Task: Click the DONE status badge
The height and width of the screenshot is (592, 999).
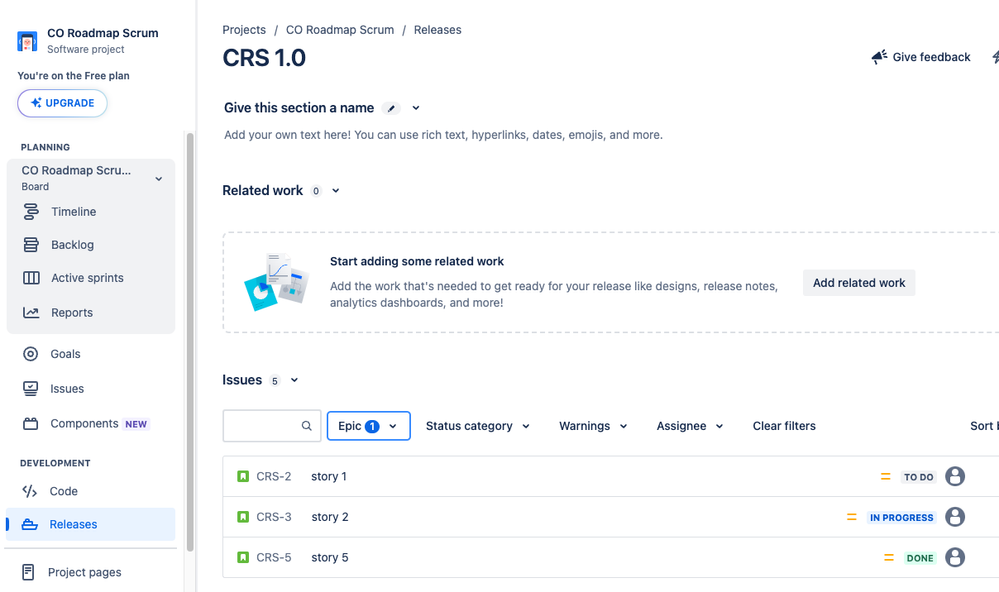Action: [920, 558]
